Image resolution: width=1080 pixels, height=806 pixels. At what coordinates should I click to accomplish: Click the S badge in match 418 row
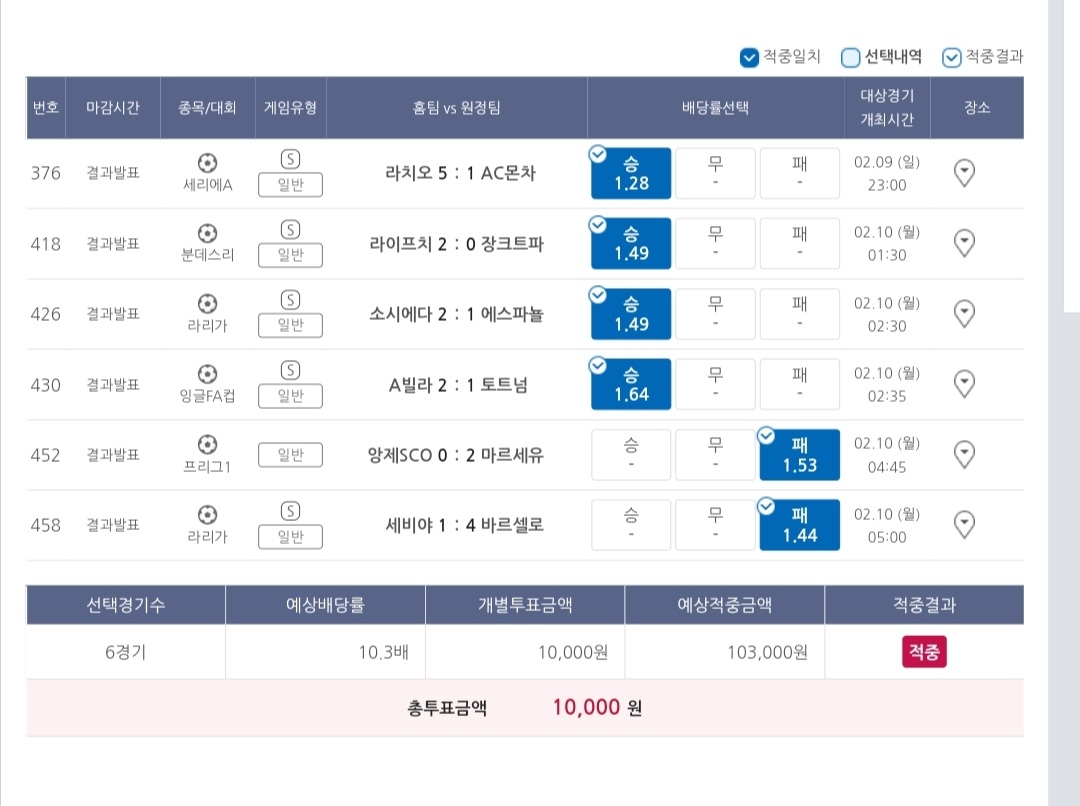point(291,229)
